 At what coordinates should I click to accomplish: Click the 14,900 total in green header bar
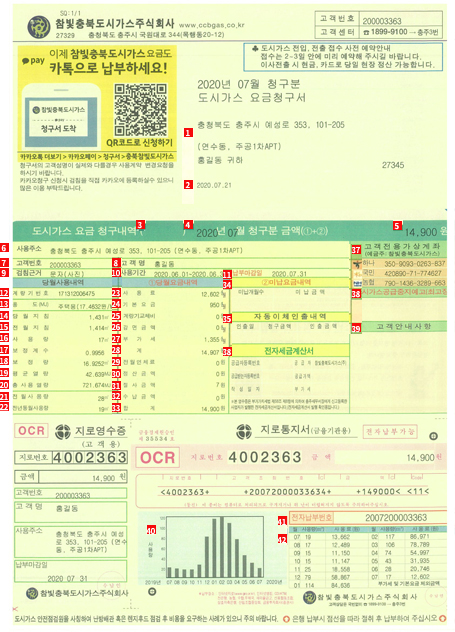click(x=421, y=232)
